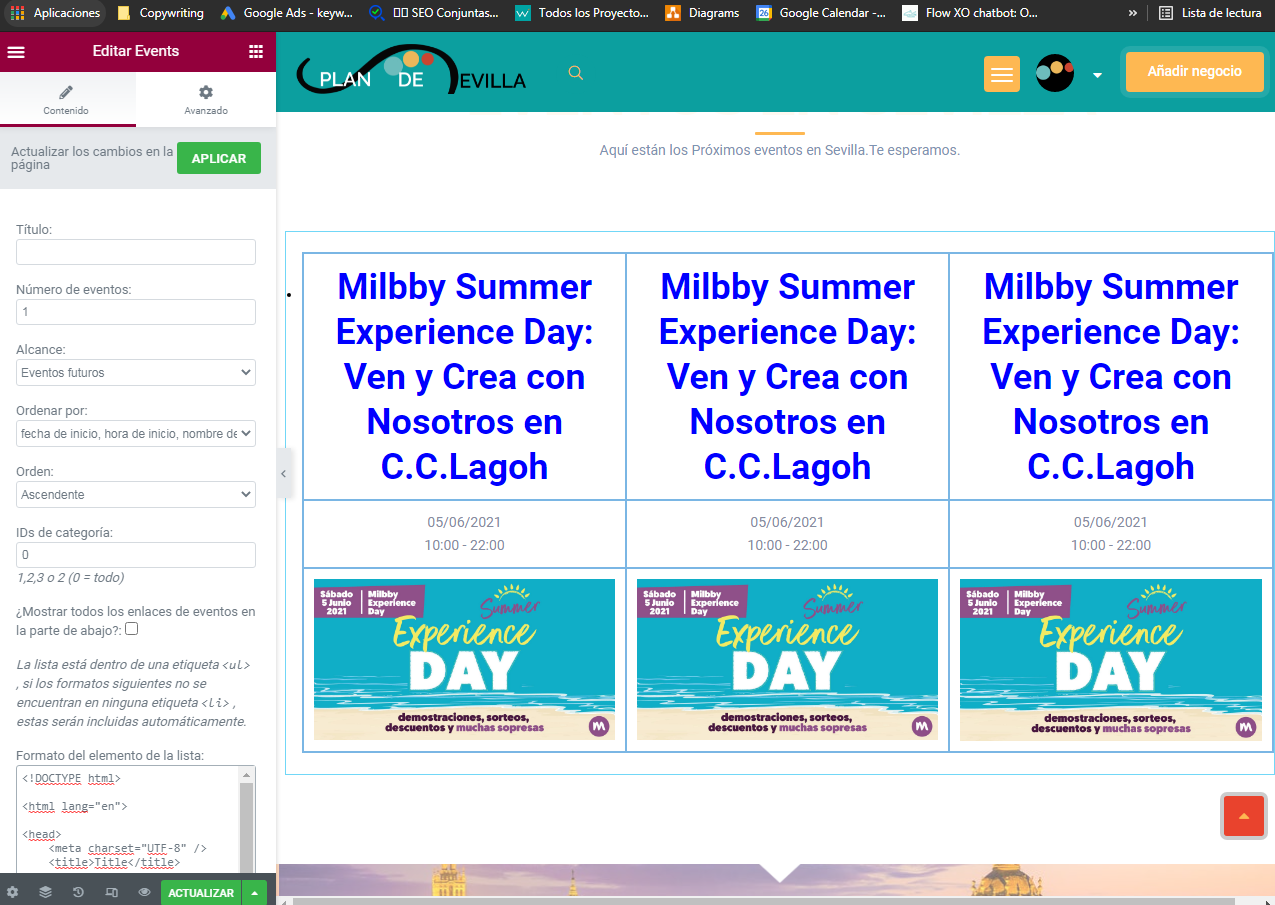Open the Elementor hamburger menu
The height and width of the screenshot is (905, 1275).
click(x=16, y=51)
